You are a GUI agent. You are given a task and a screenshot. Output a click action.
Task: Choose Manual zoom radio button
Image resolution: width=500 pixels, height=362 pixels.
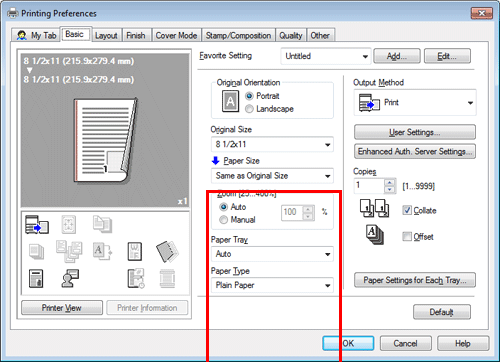coord(224,220)
